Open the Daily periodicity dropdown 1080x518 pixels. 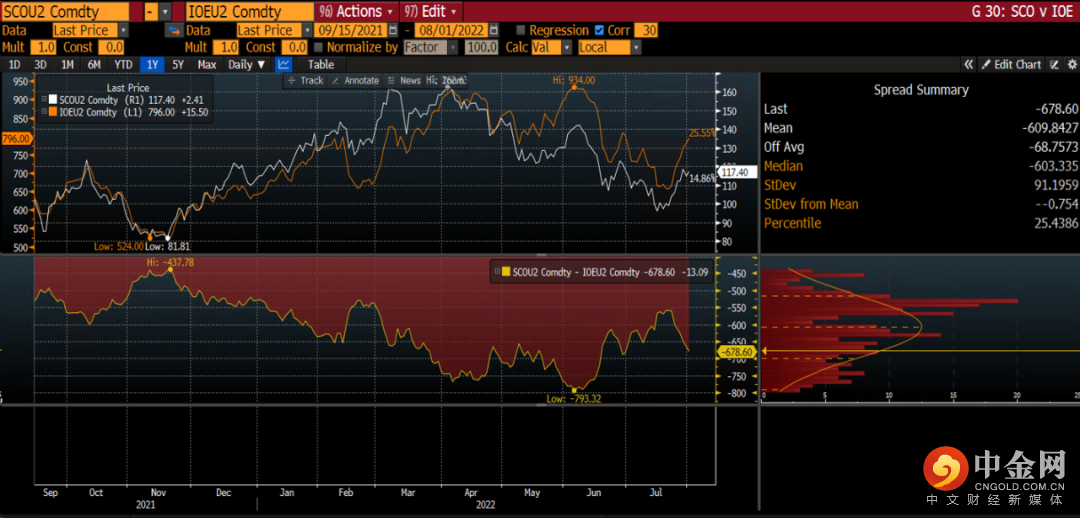[247, 64]
